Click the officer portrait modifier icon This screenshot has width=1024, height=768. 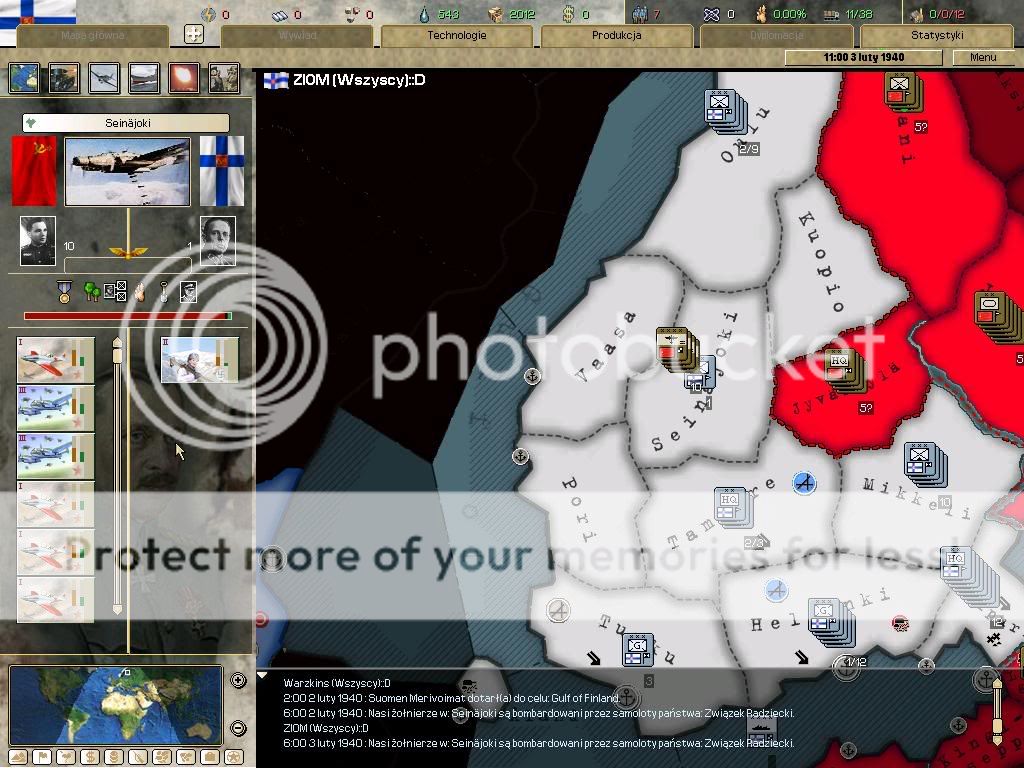click(188, 291)
